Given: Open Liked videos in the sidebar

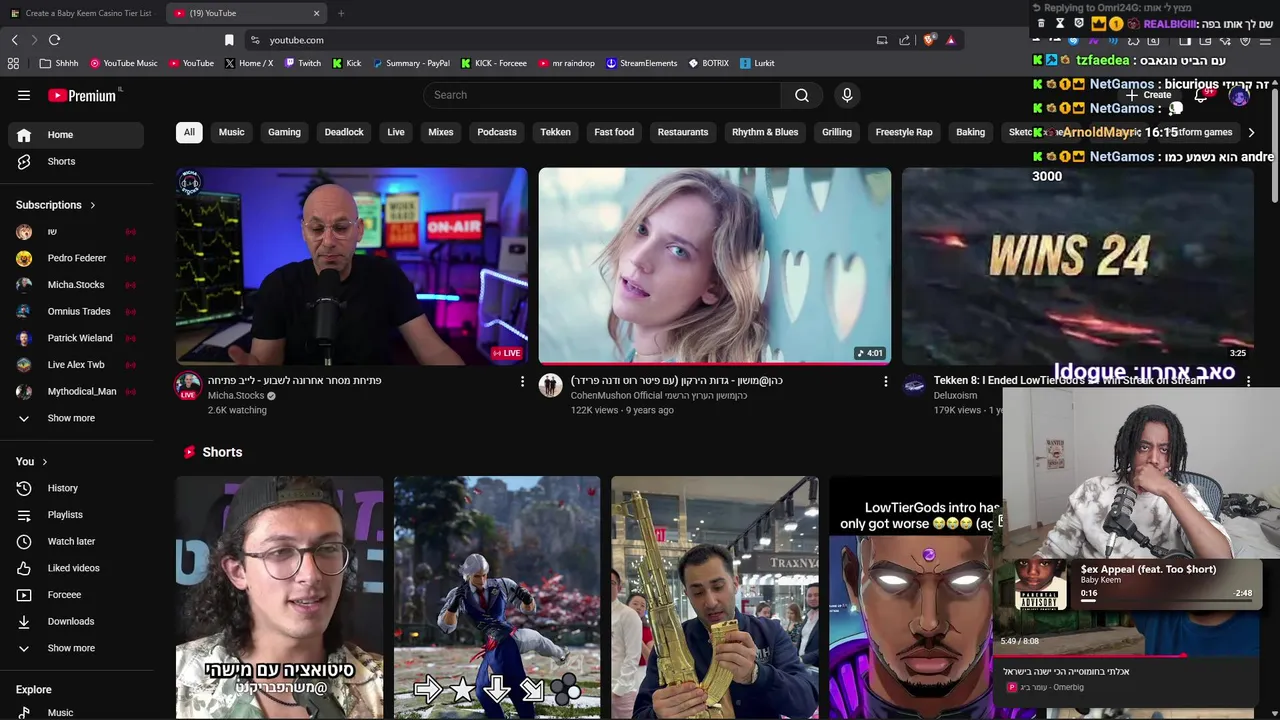Looking at the screenshot, I should [x=76, y=568].
